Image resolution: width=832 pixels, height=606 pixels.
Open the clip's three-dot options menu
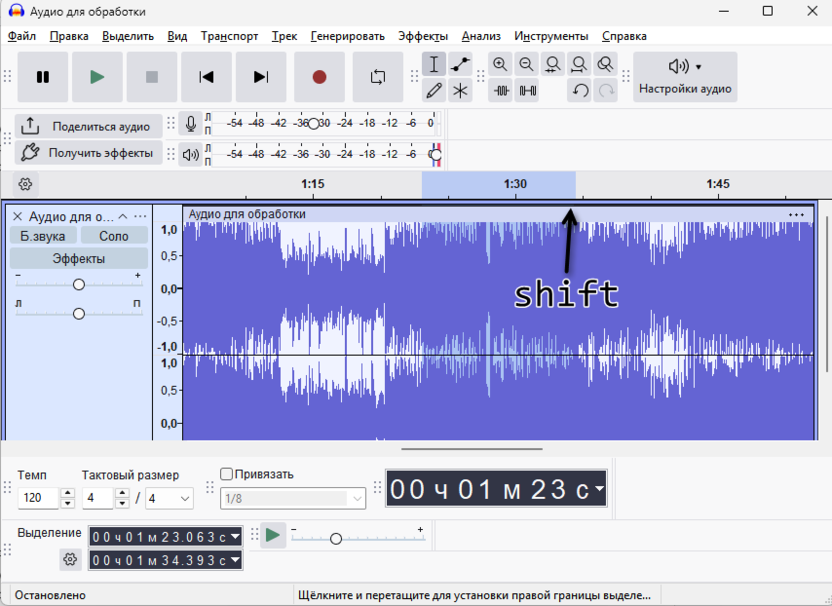796,214
